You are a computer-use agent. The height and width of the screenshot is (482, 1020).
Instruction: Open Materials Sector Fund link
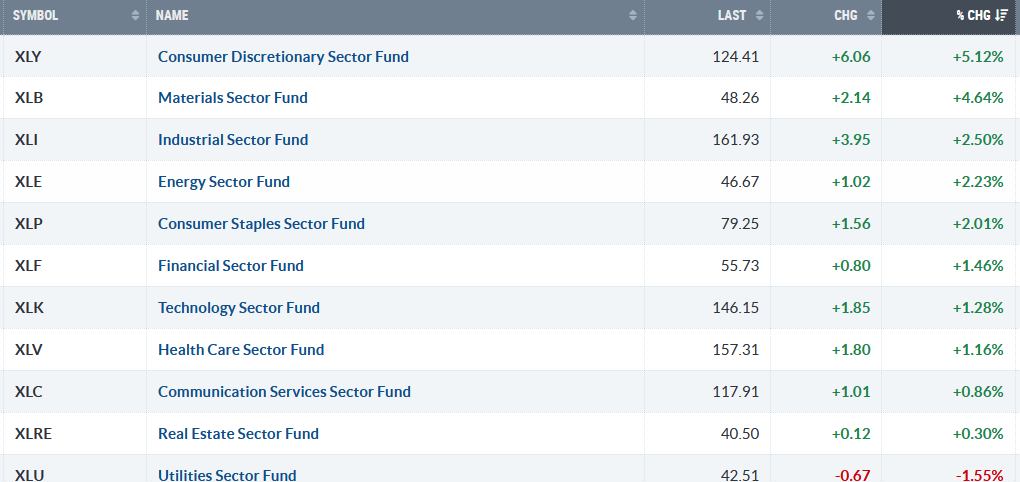232,98
